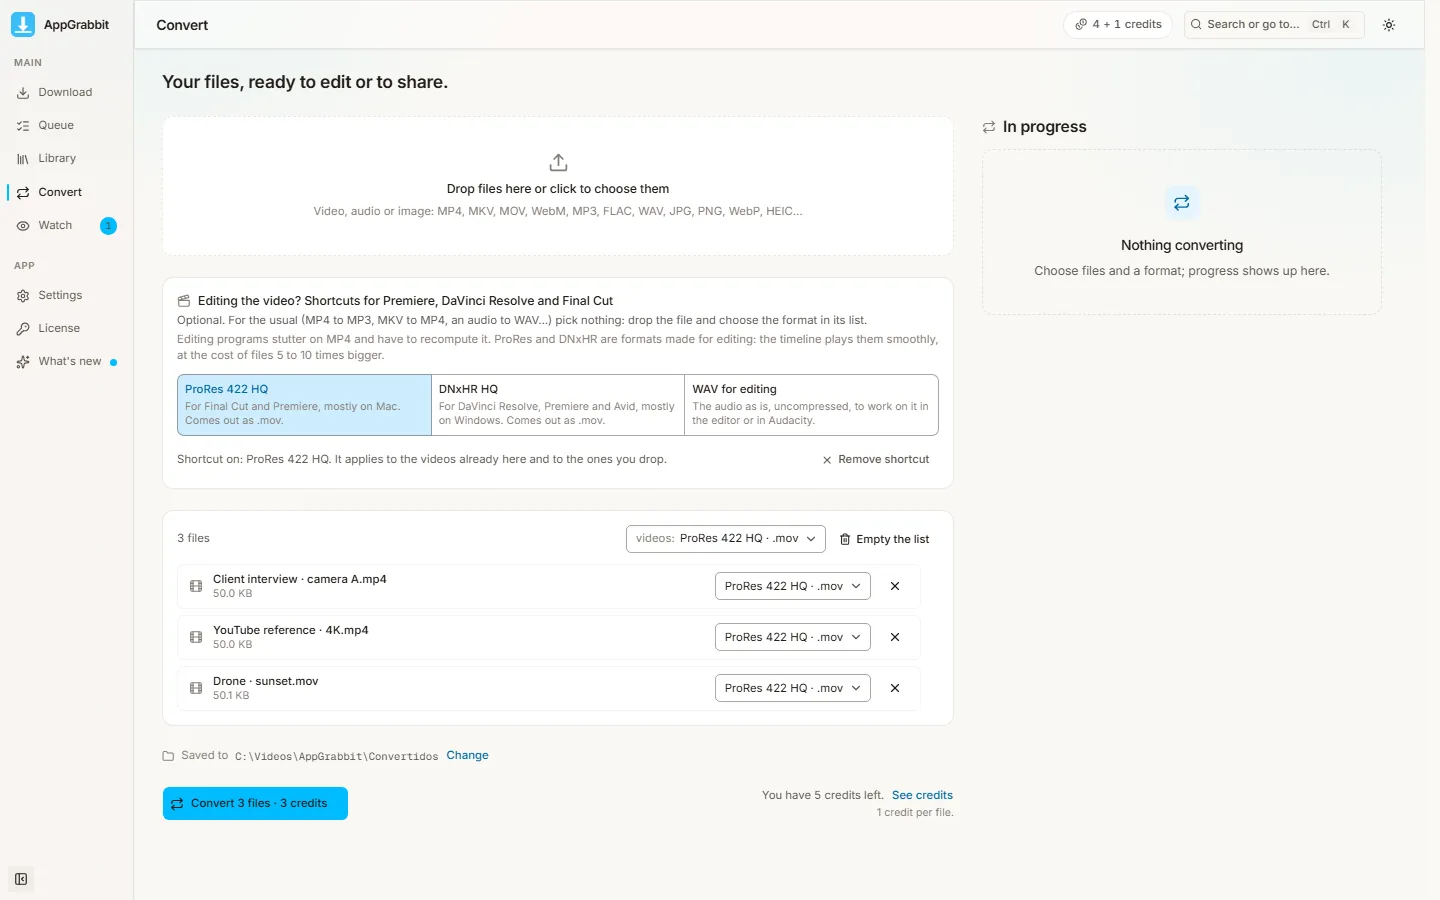1440x900 pixels.
Task: Open Settings from the sidebar
Action: coord(66,295)
